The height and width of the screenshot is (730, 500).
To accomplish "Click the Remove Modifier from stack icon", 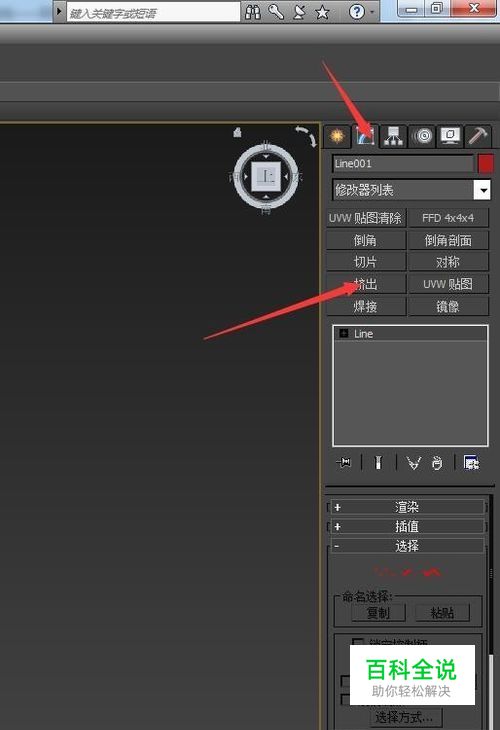I will [437, 463].
